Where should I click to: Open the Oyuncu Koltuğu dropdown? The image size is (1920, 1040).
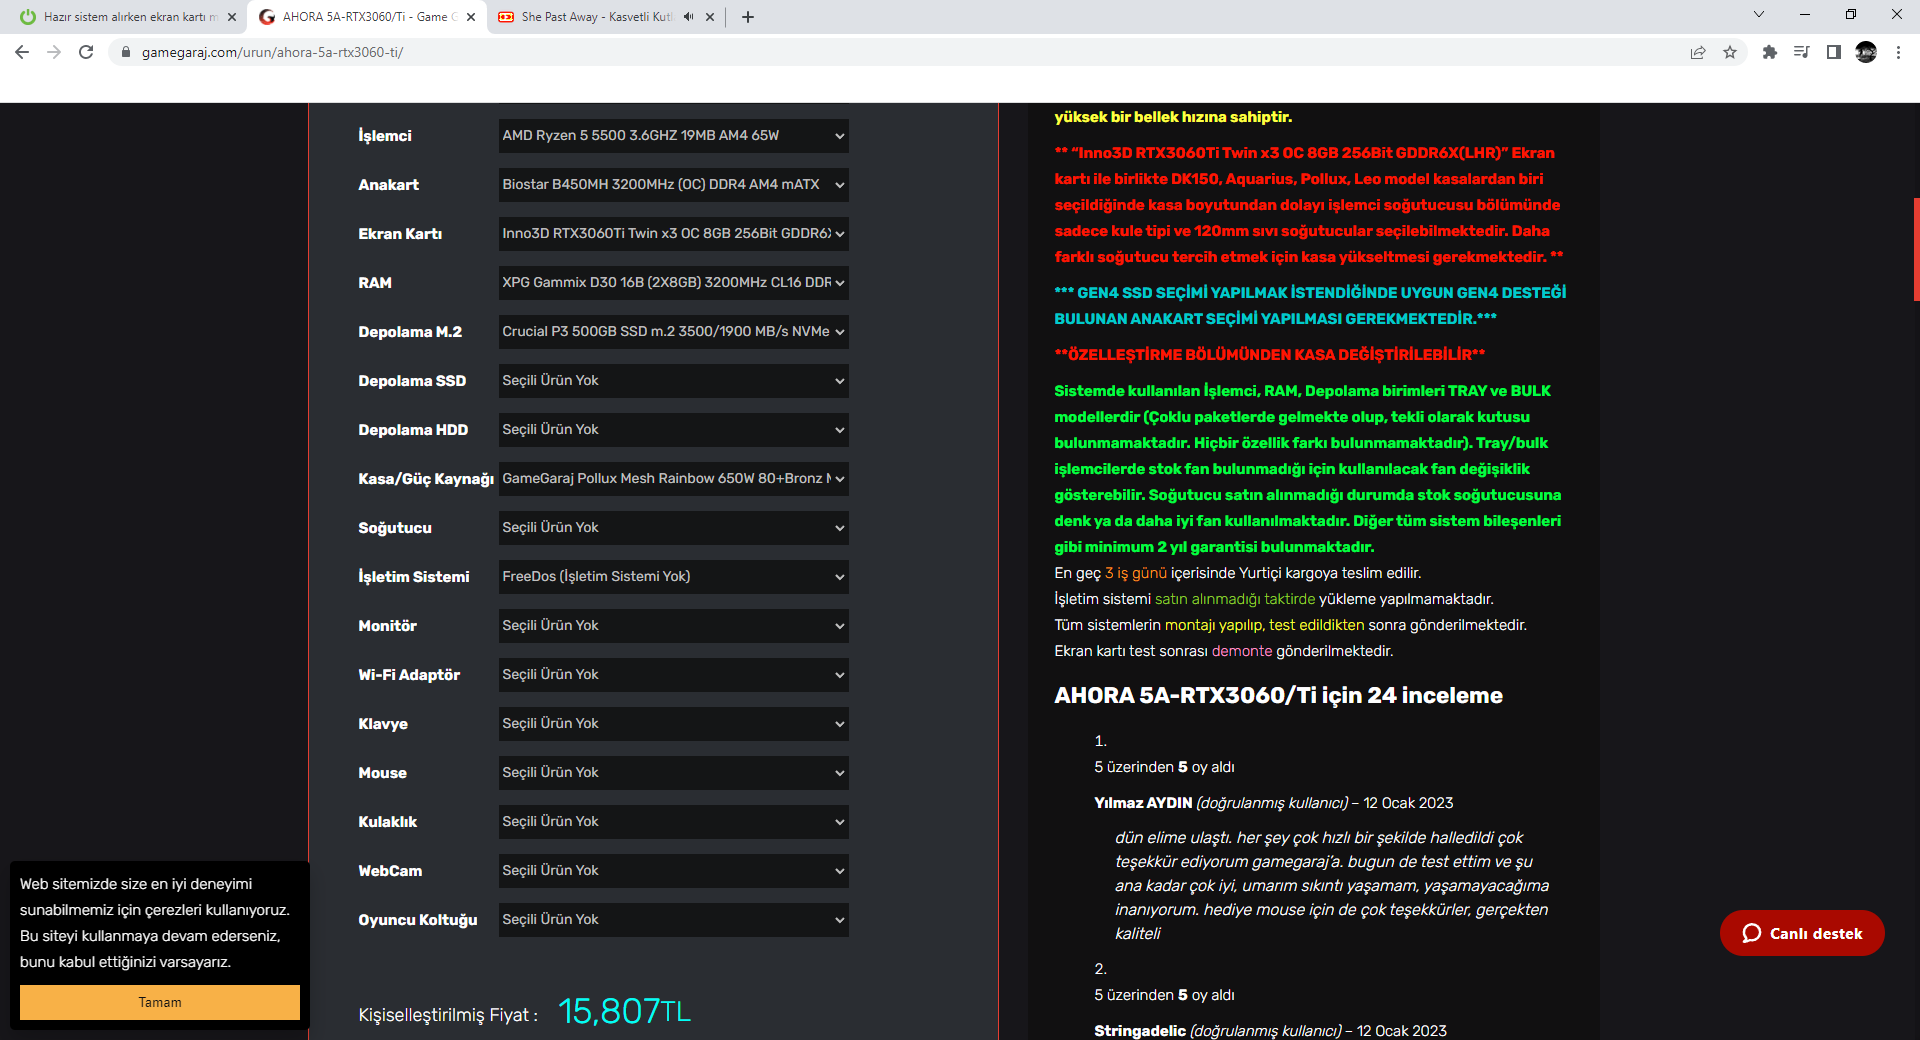[674, 920]
